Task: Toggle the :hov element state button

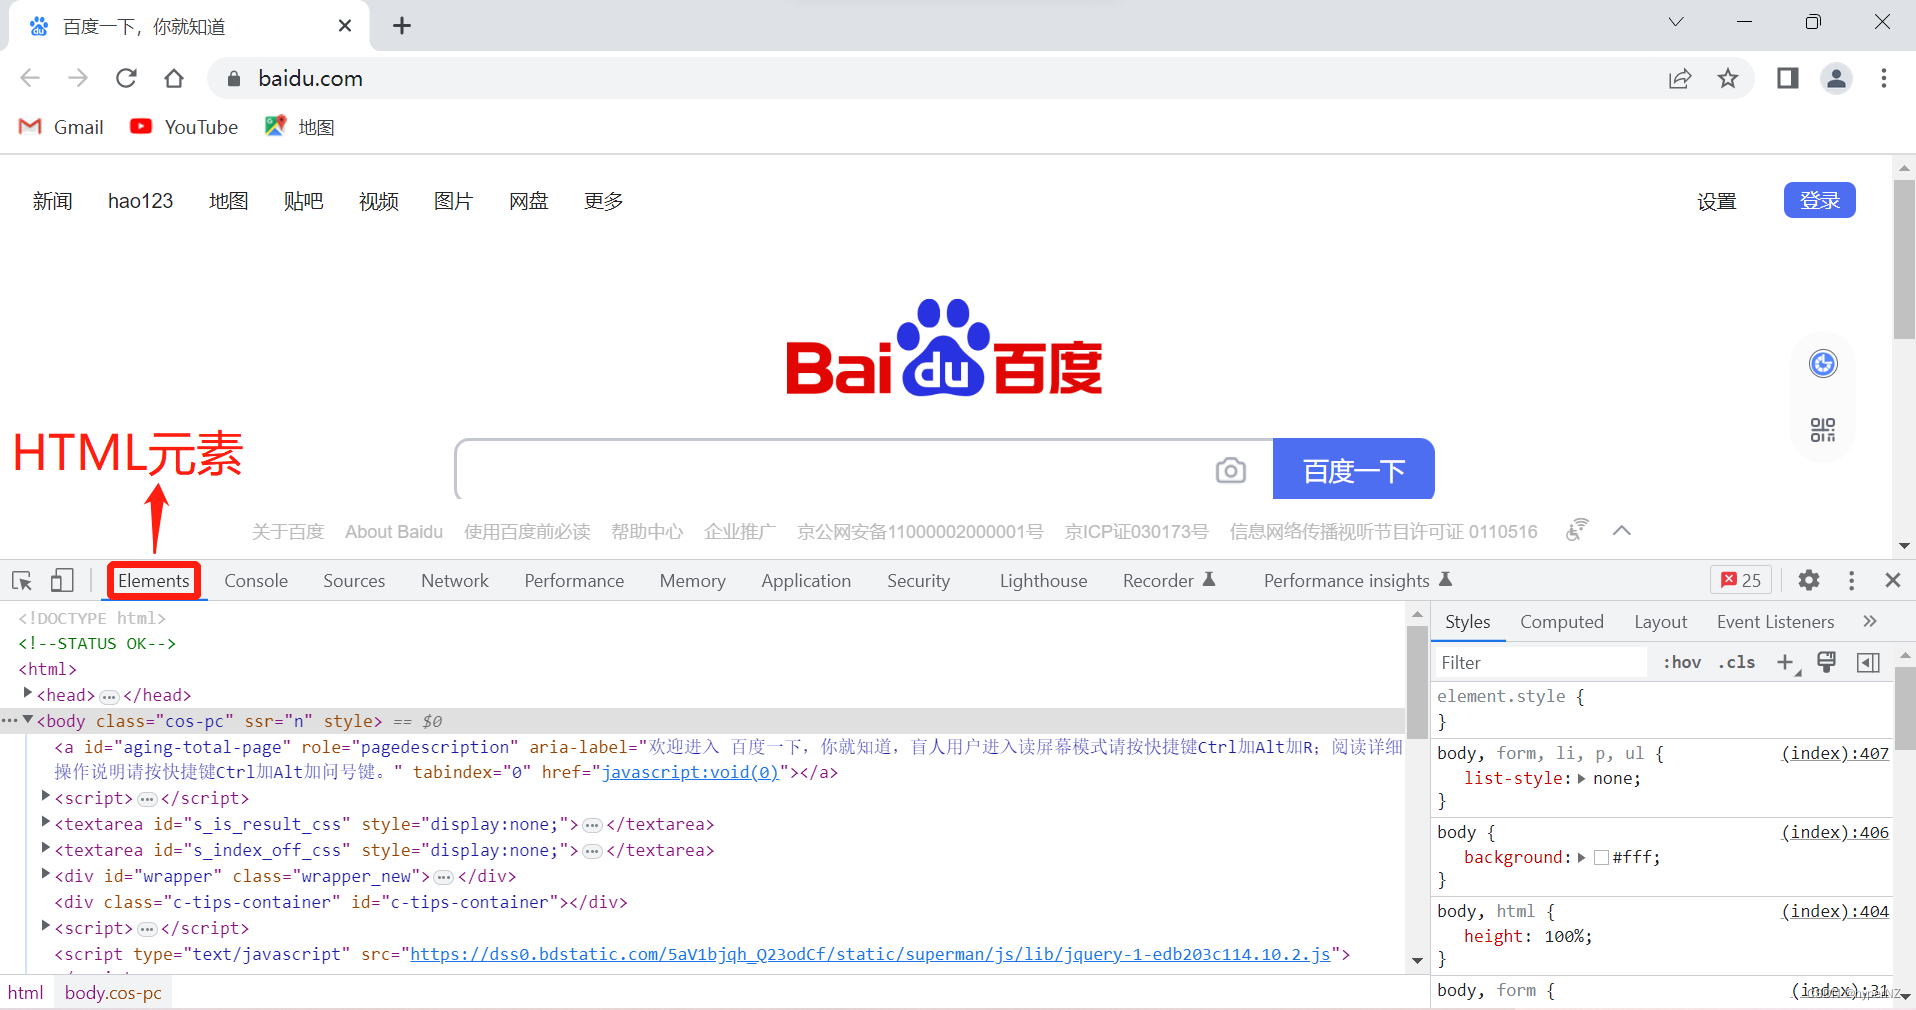Action: click(x=1682, y=662)
